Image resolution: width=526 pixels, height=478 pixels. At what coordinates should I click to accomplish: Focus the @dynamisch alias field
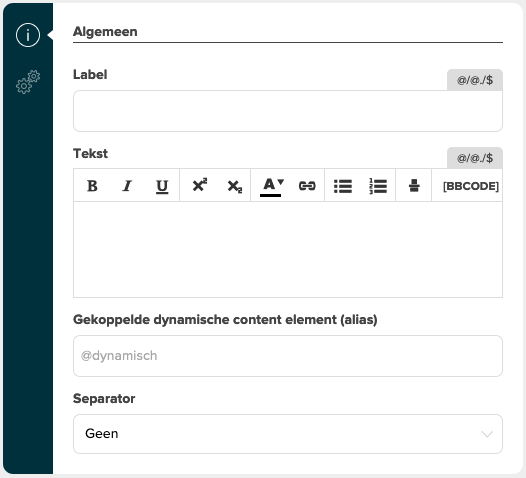click(x=288, y=356)
